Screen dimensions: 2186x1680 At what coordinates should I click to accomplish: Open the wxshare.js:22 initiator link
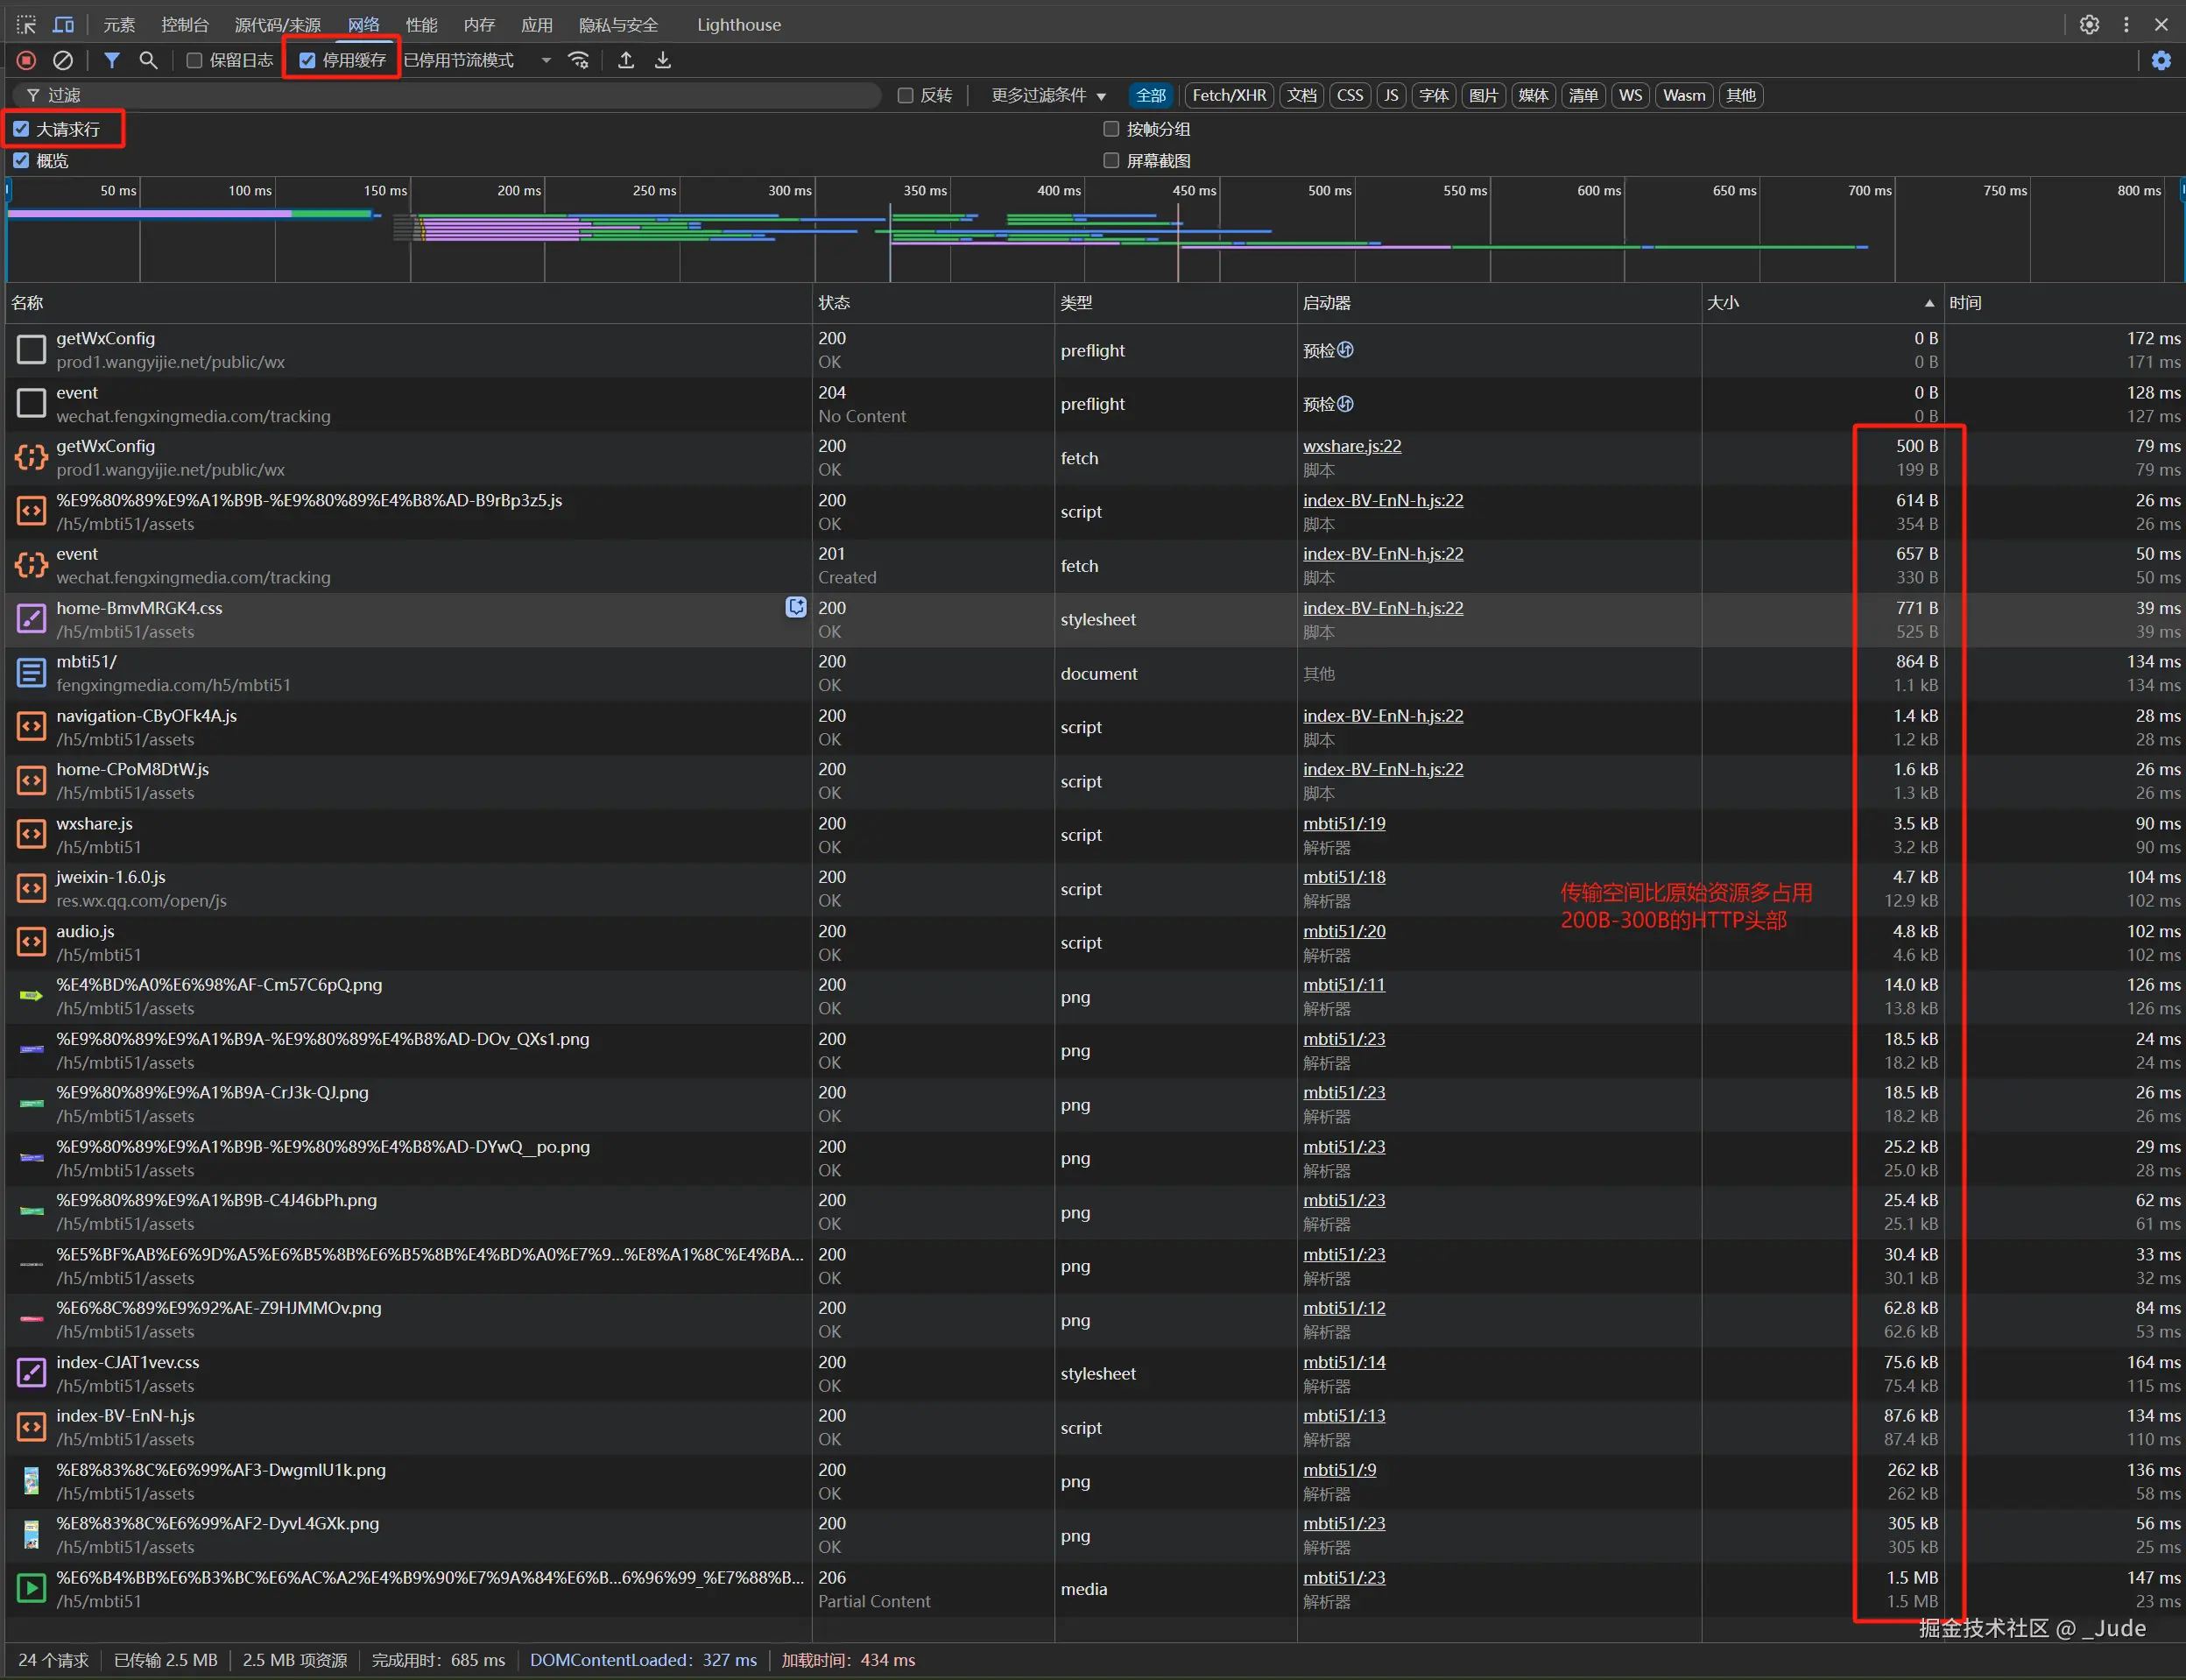point(1351,446)
